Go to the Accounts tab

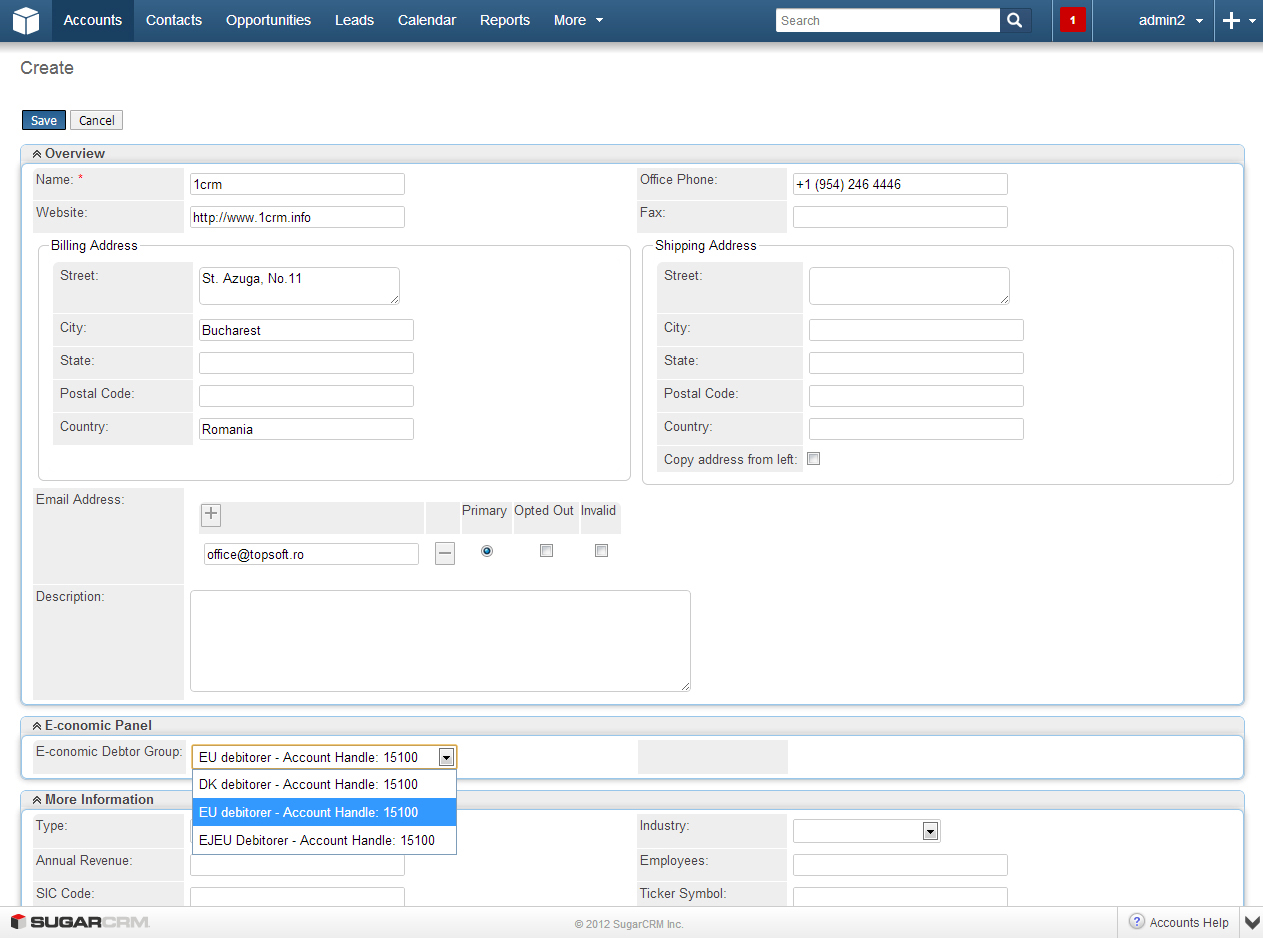point(93,20)
